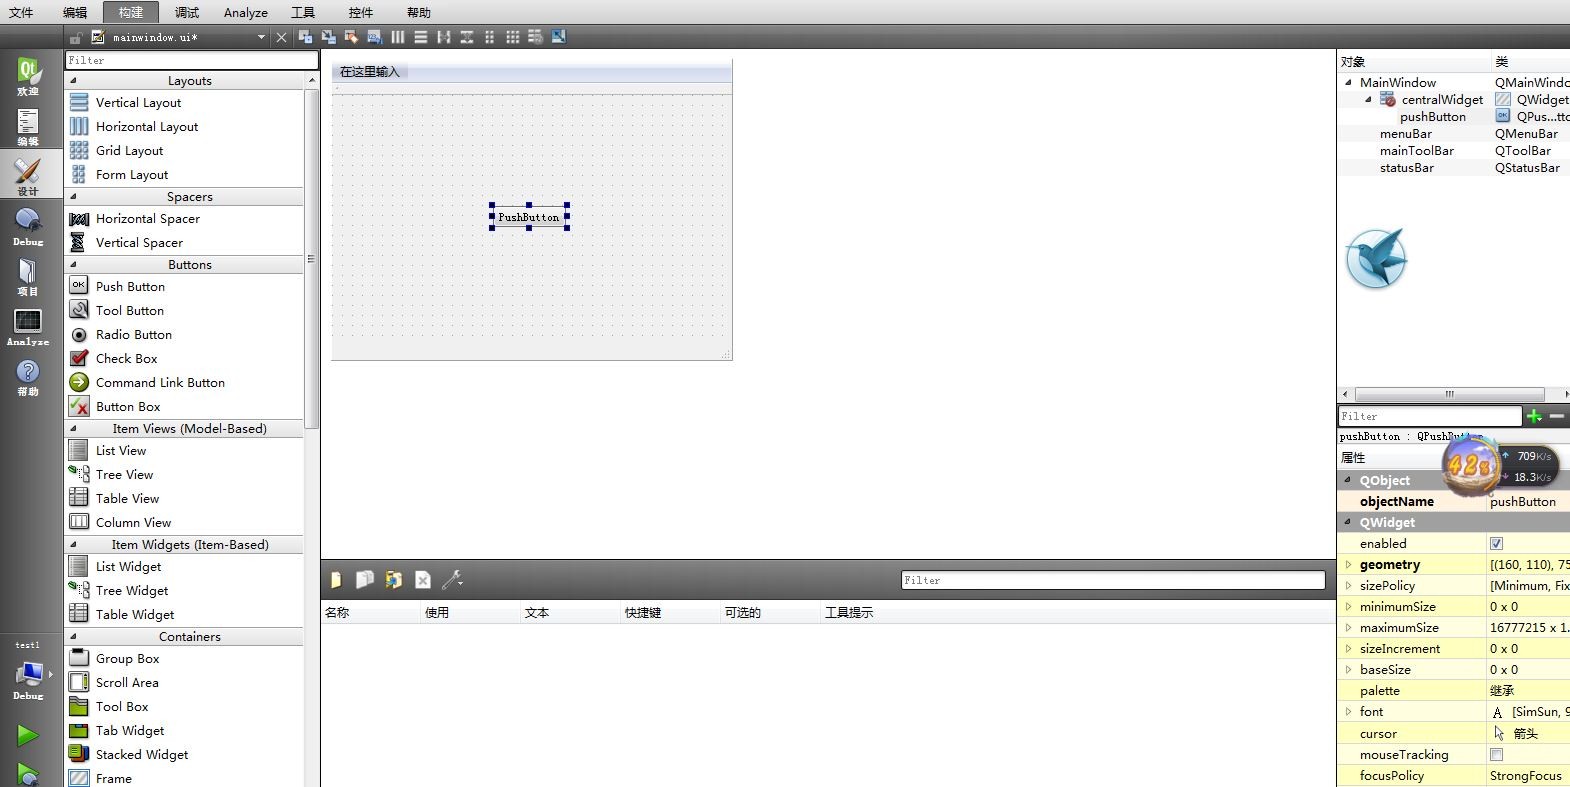
Task: Click the Delete action icon in the action editor
Action: pos(423,580)
